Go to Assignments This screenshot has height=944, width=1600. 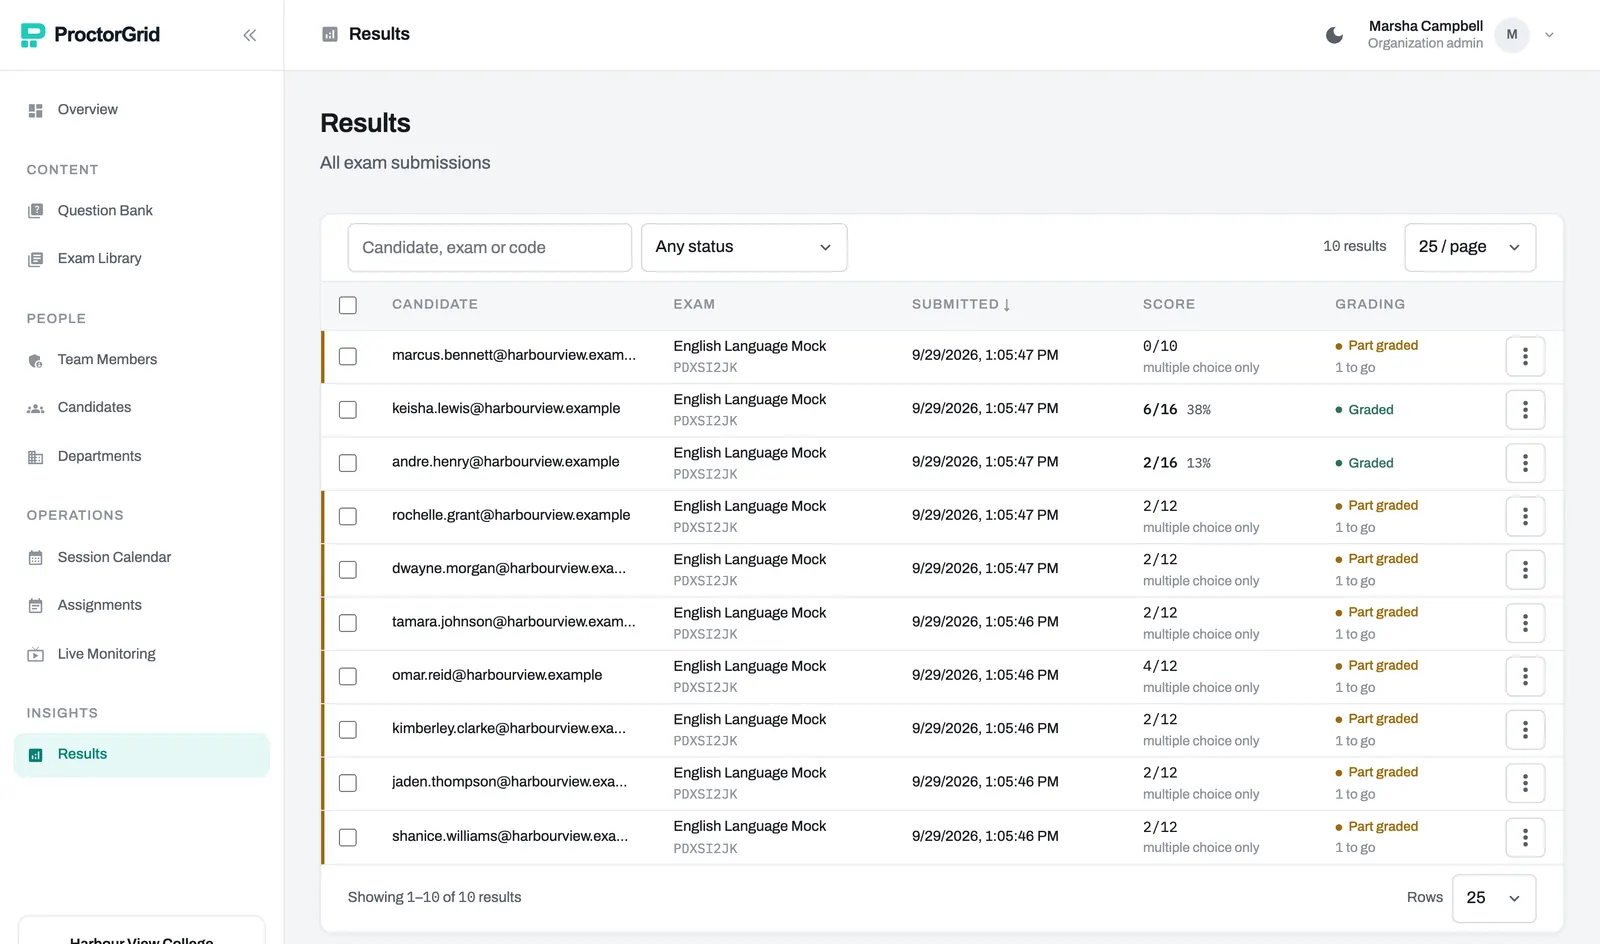[x=142, y=606]
